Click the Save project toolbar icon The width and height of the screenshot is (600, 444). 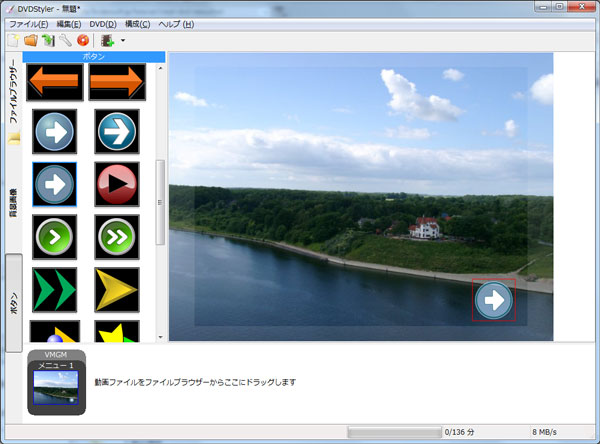tap(48, 40)
